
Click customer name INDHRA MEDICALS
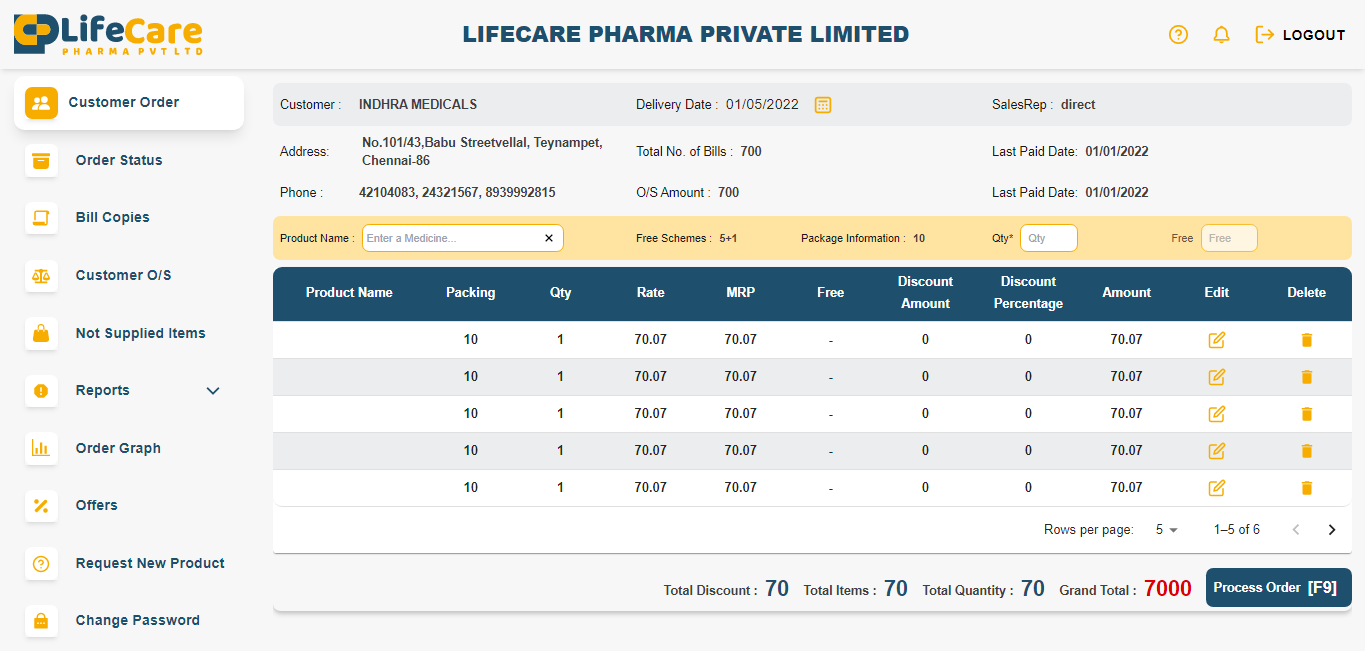[x=418, y=104]
